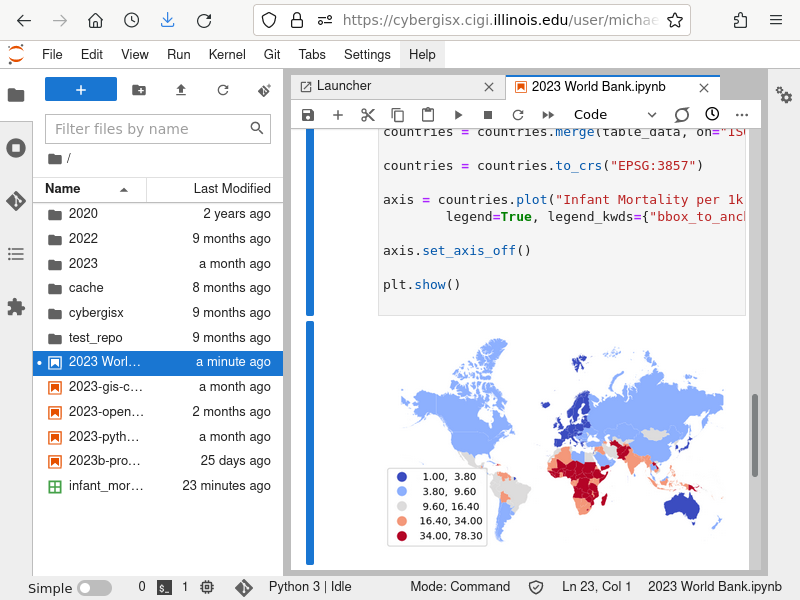Sort files by Name column header

coord(63,189)
